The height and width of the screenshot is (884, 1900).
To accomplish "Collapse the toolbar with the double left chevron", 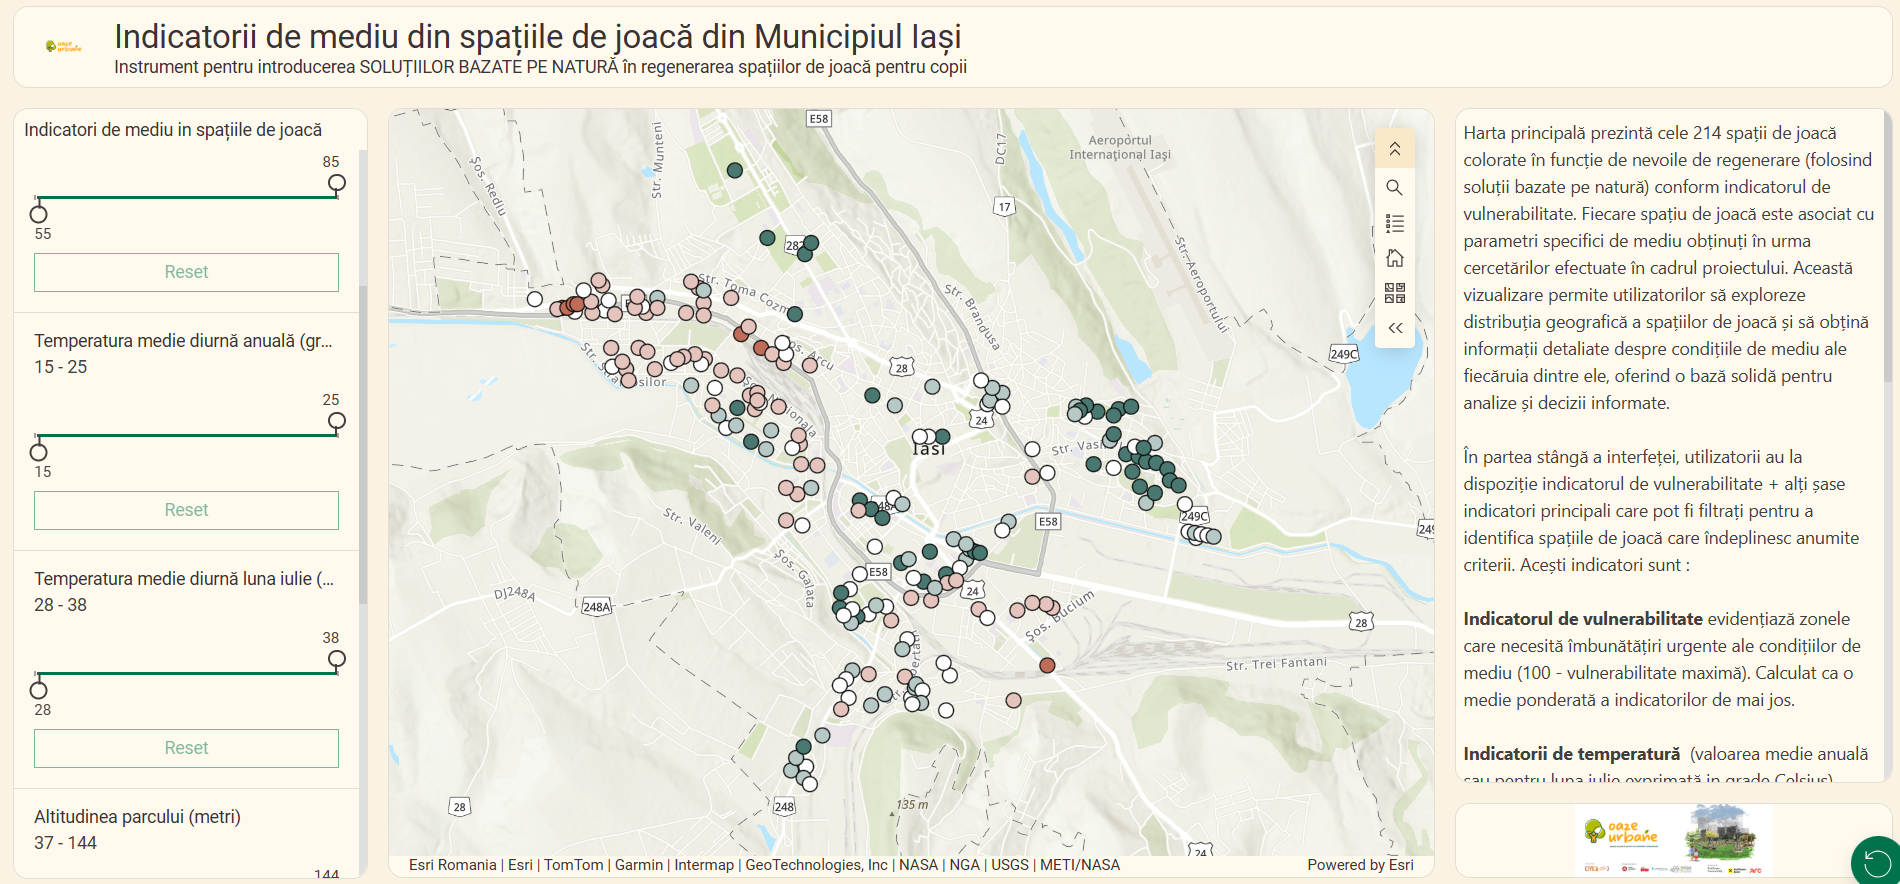I will click(1394, 328).
